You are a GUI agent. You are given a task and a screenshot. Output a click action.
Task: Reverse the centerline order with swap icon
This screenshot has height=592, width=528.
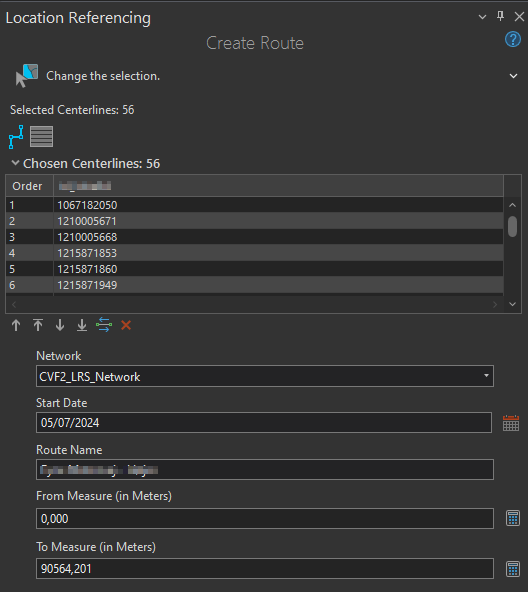point(104,325)
